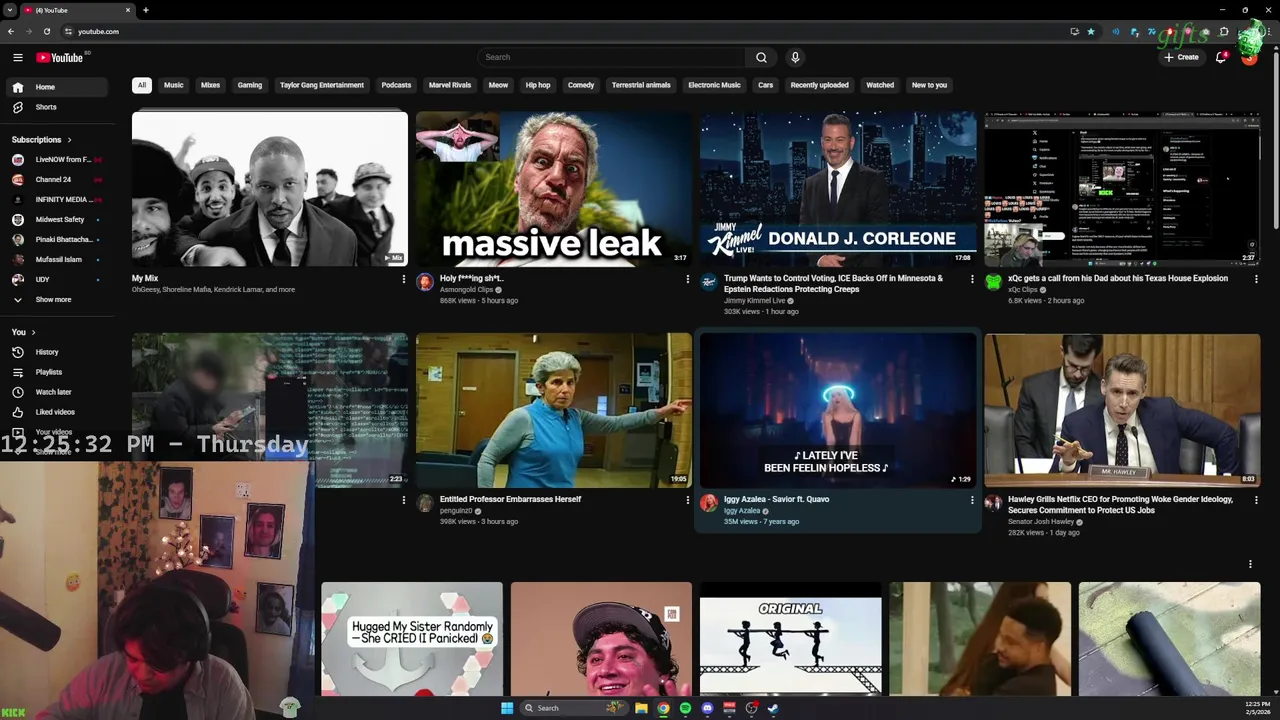This screenshot has width=1280, height=720.
Task: Open menu for Iggy Azalea Savior video
Action: (972, 500)
